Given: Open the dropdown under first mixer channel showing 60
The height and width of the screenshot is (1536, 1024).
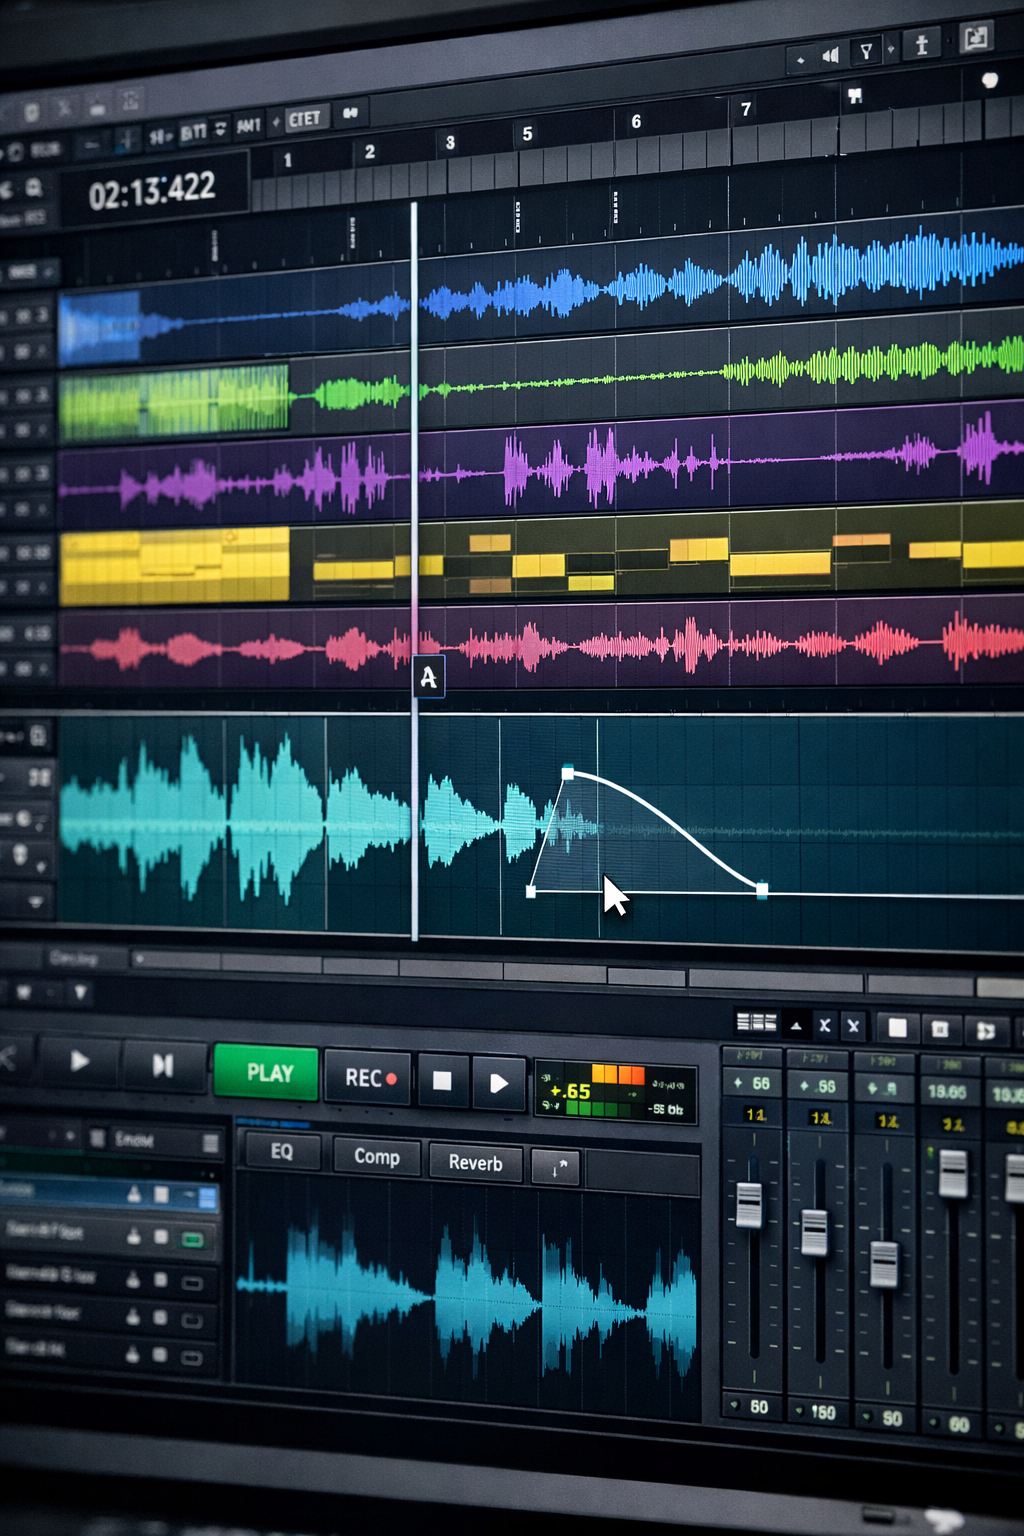Looking at the screenshot, I should coord(736,1406).
